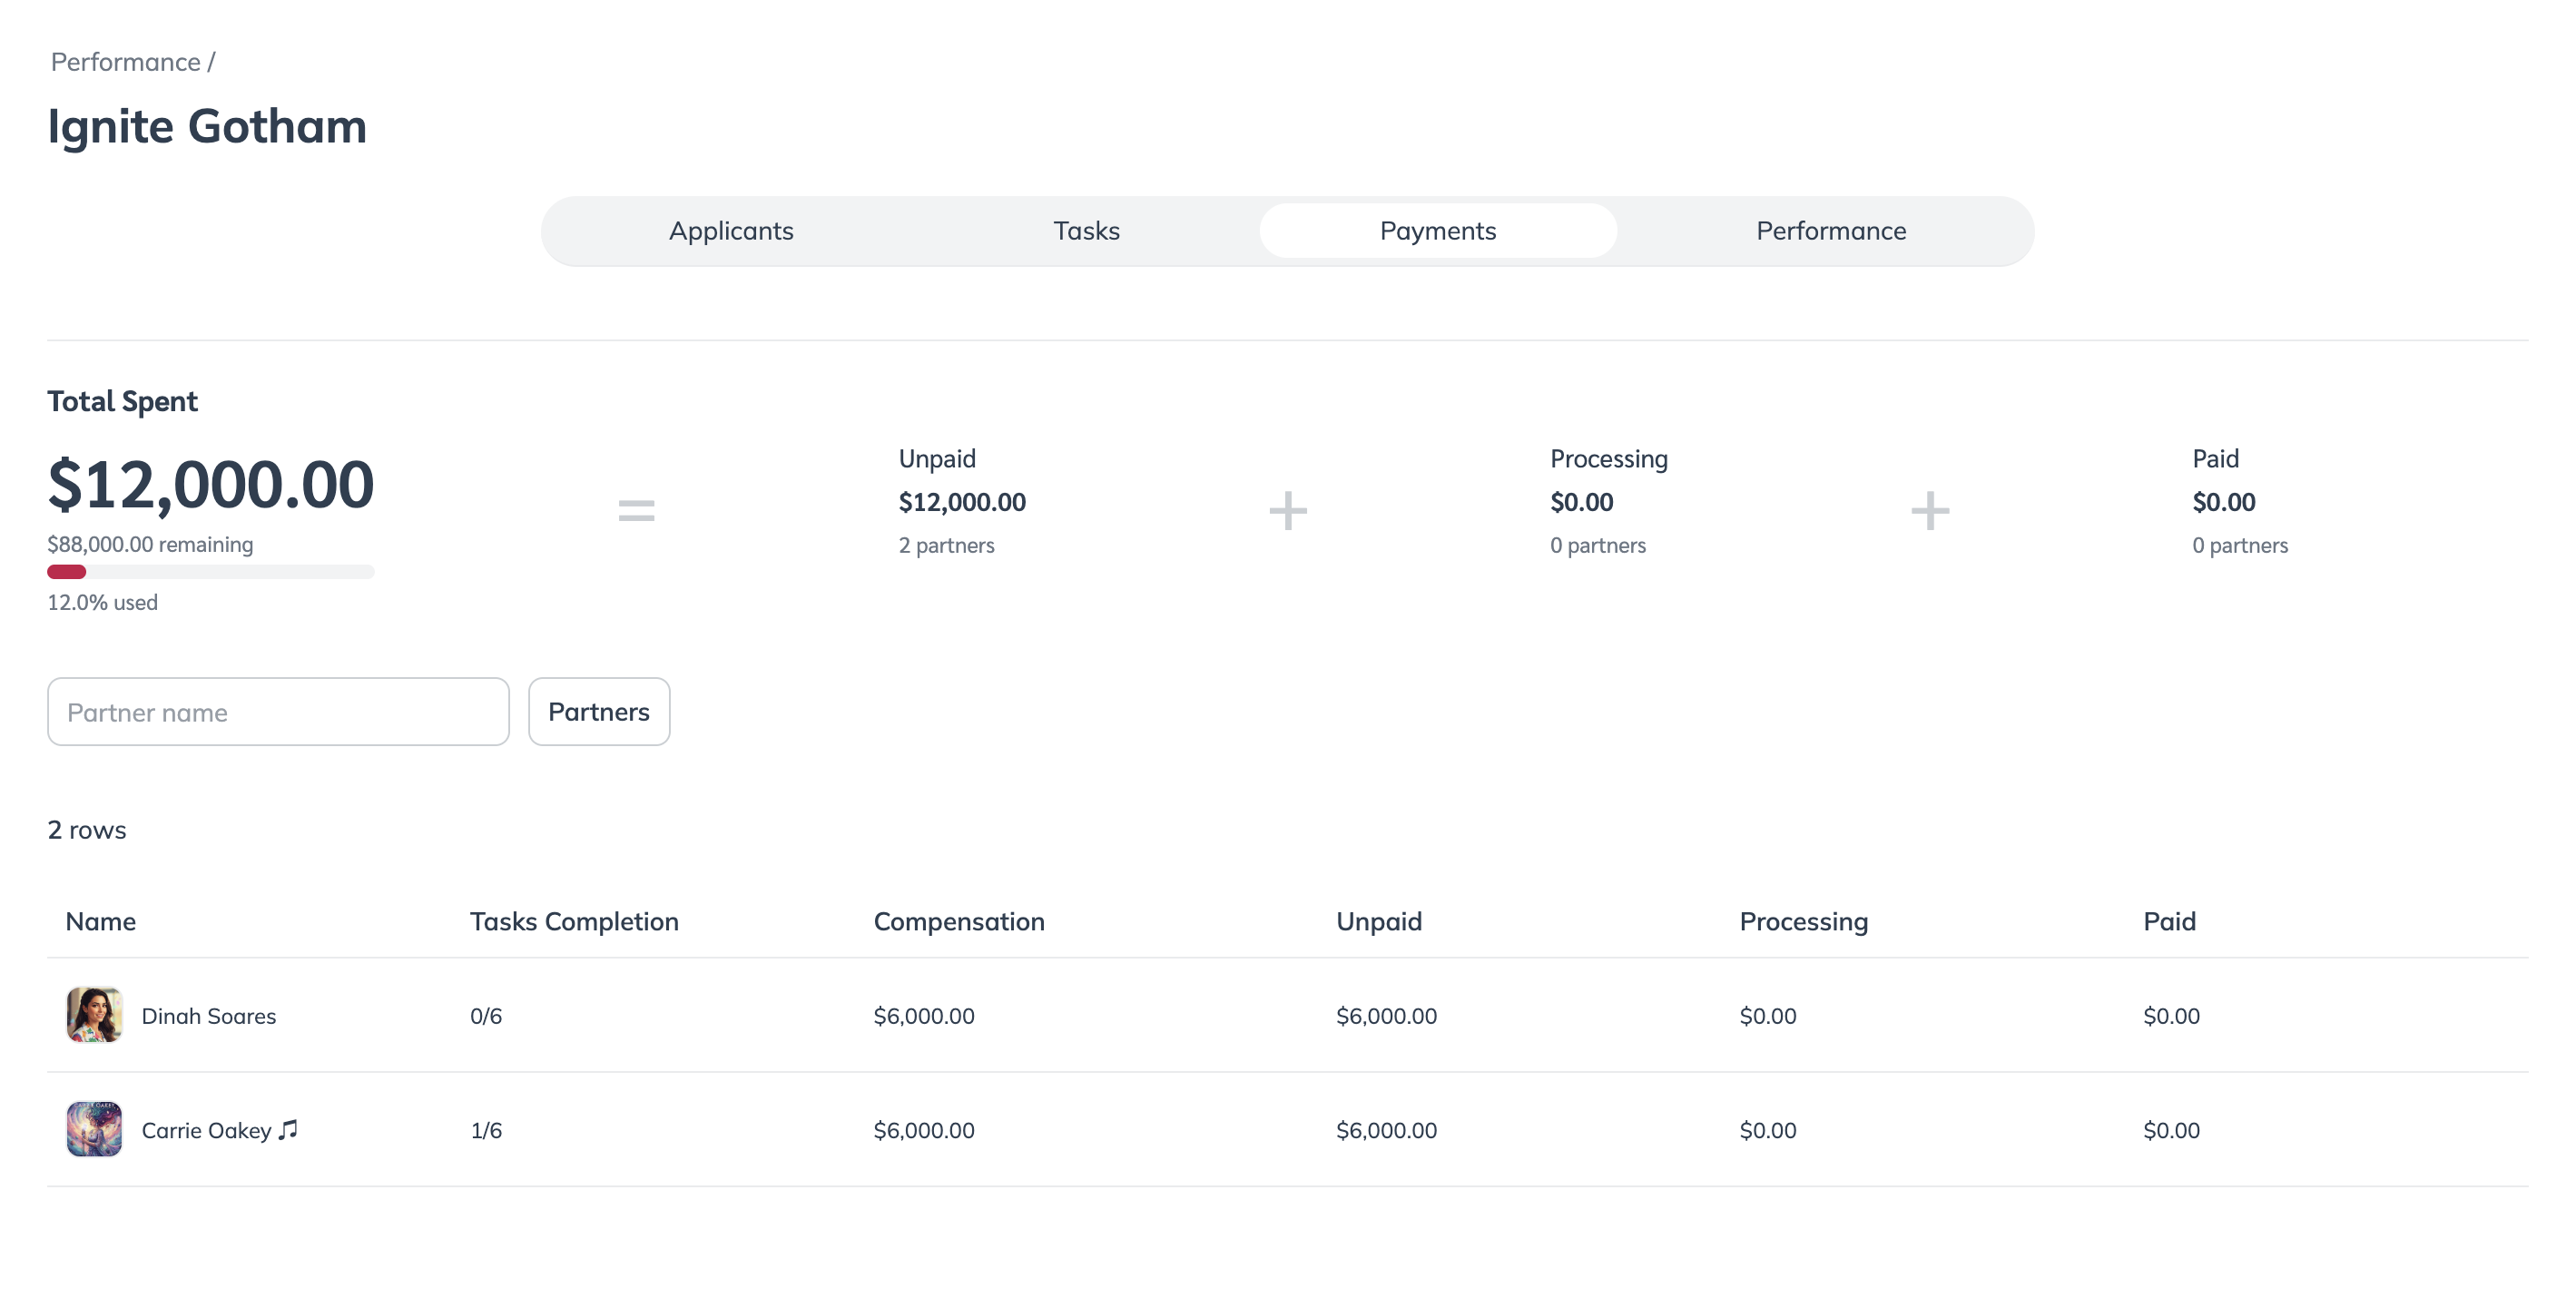The height and width of the screenshot is (1298, 2576).
Task: Click the Unpaid column header
Action: [1378, 921]
